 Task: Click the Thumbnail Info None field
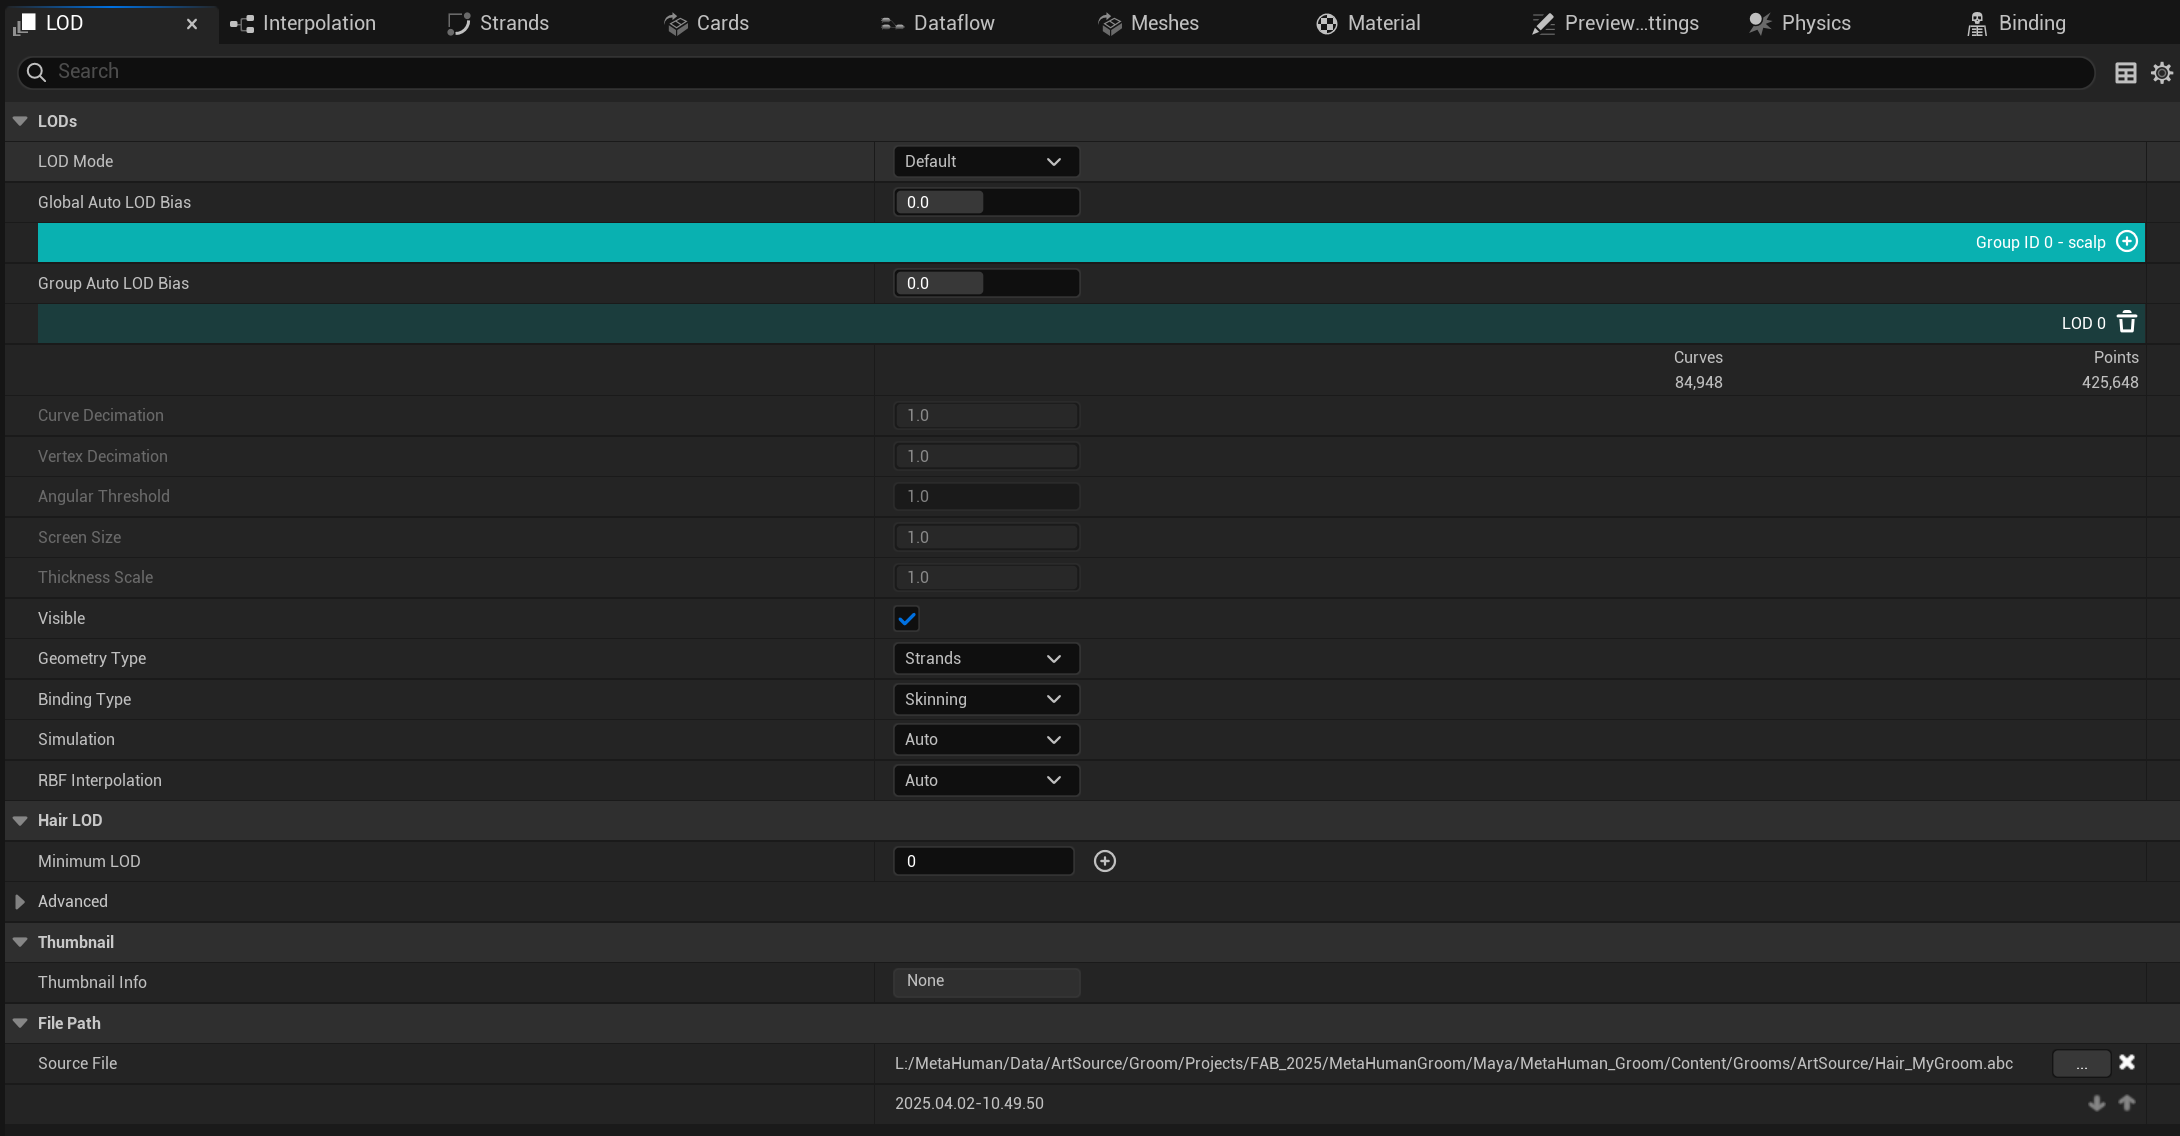click(x=986, y=981)
